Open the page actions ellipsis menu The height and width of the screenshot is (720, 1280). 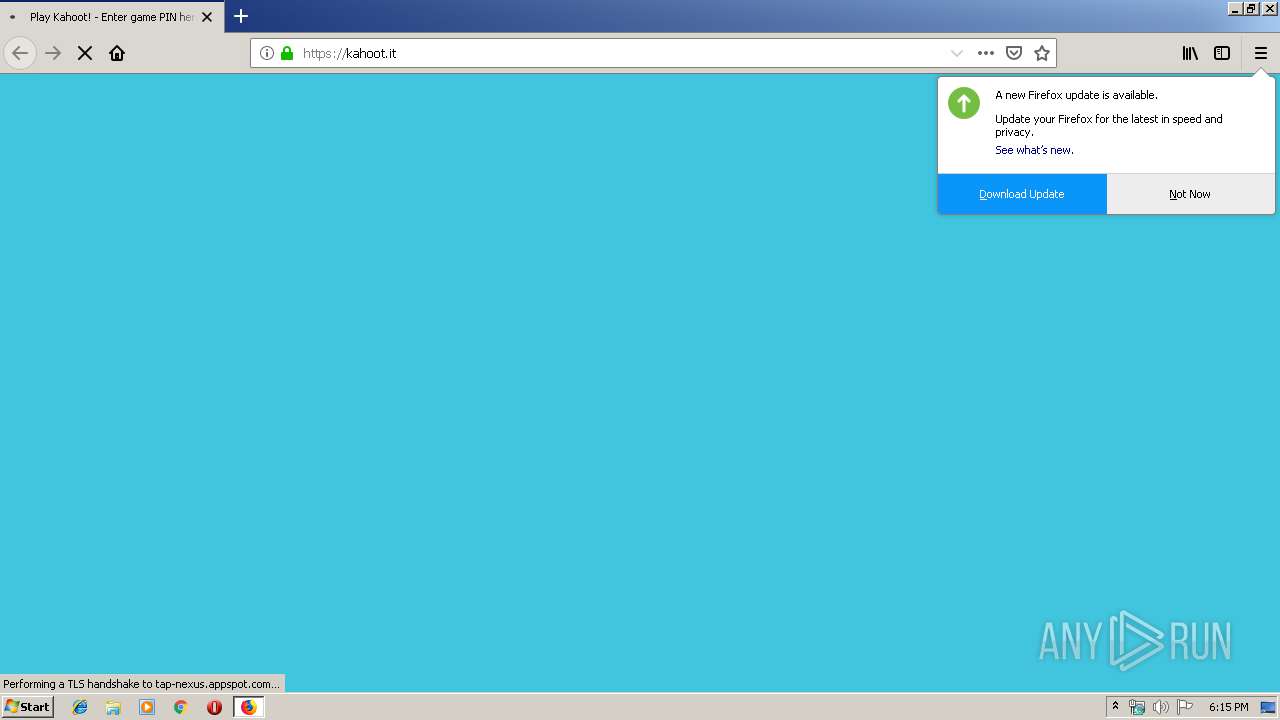click(986, 53)
